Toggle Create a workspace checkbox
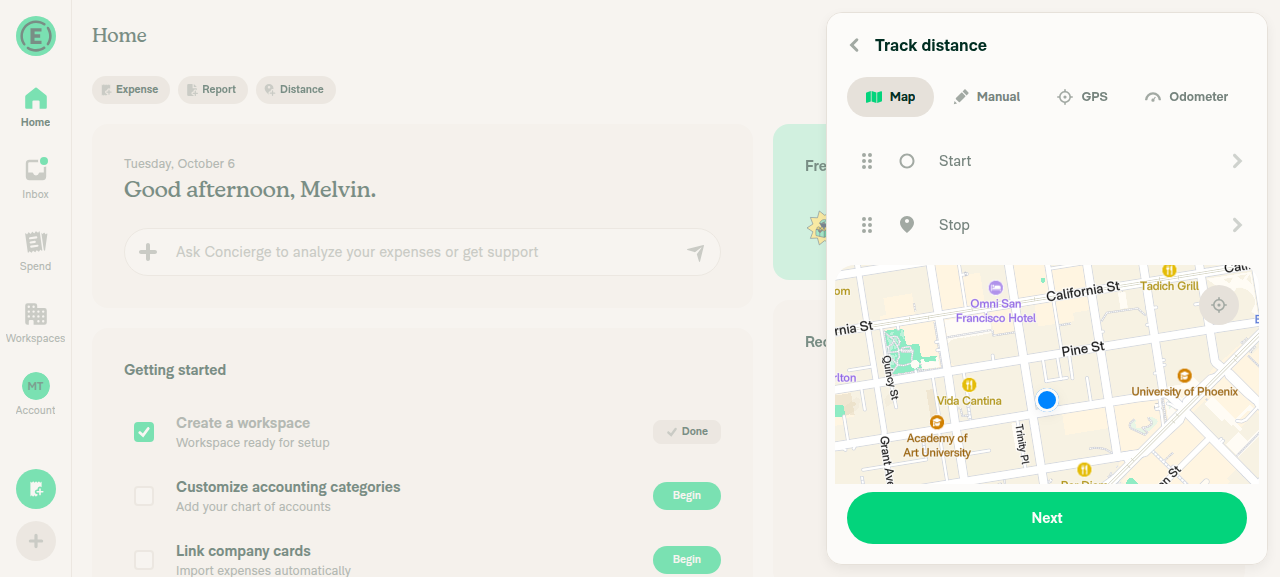The width and height of the screenshot is (1280, 577). coord(144,432)
